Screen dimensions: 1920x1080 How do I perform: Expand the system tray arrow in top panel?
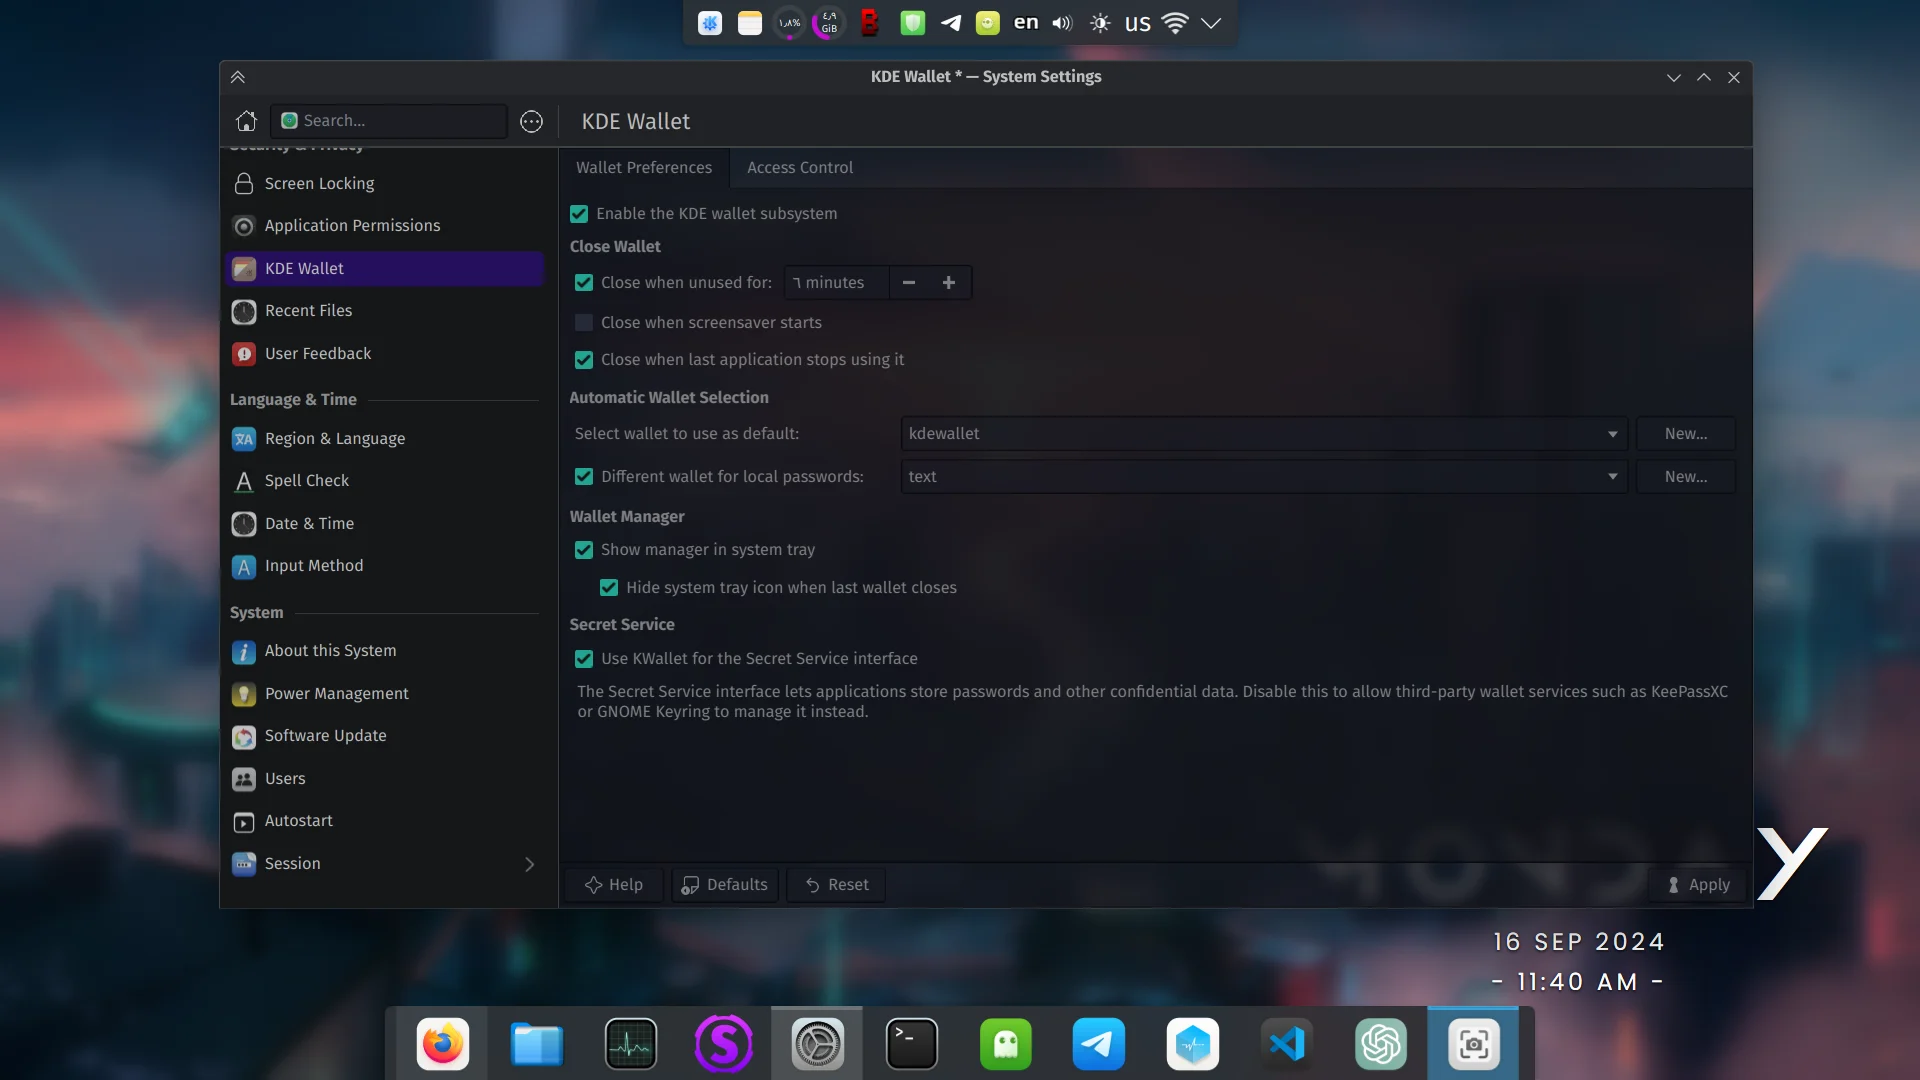(1211, 23)
